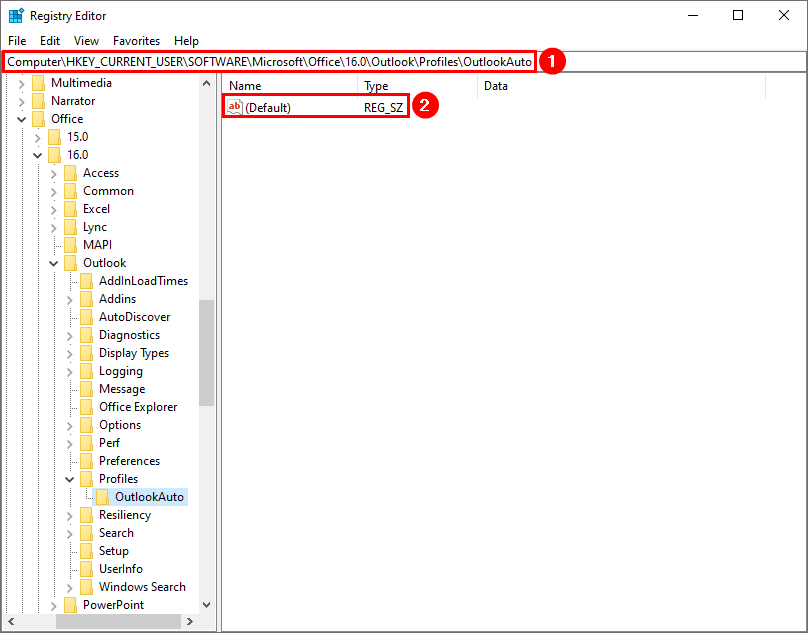
Task: Click the PowerPoint folder icon
Action: point(70,605)
